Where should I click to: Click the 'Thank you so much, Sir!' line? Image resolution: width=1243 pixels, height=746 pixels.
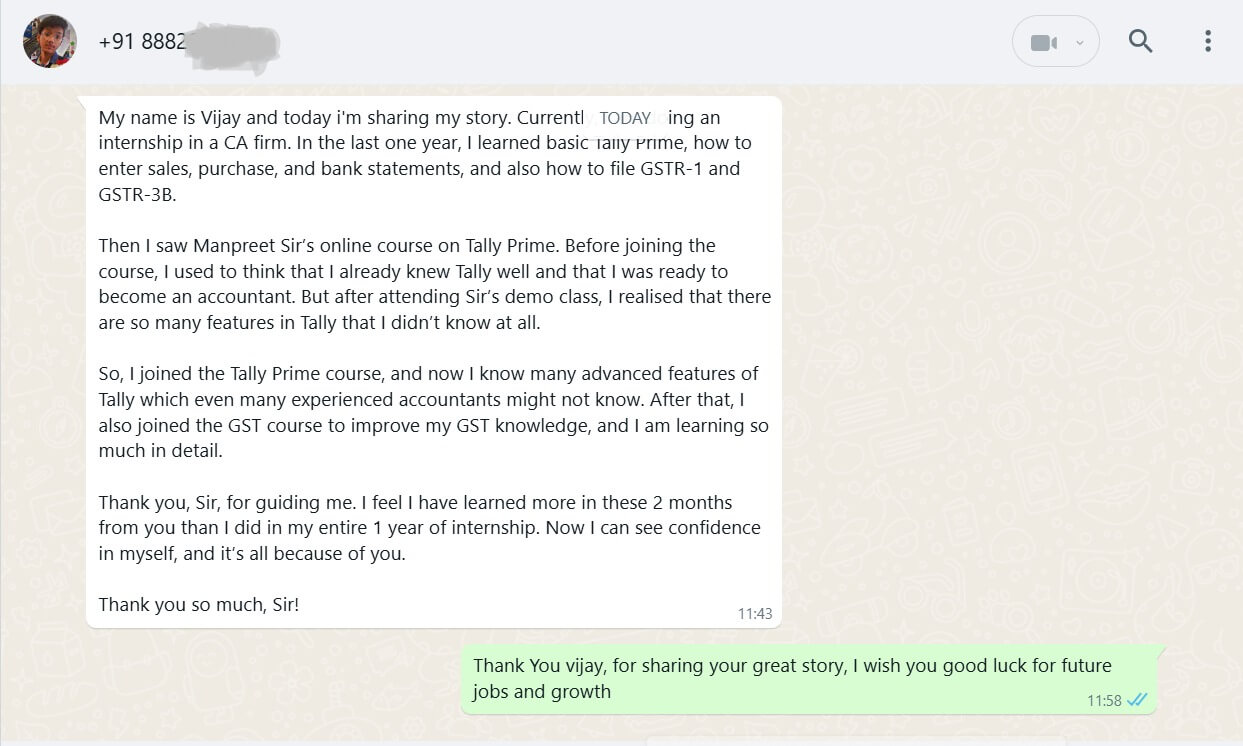(x=199, y=604)
